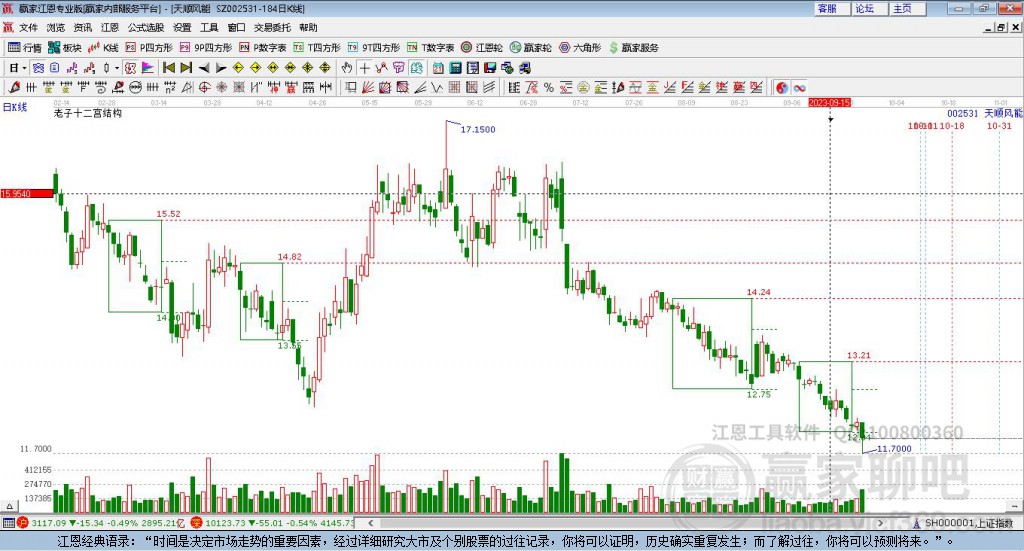Switch to the K线 chart view
The width and height of the screenshot is (1024, 551).
103,48
